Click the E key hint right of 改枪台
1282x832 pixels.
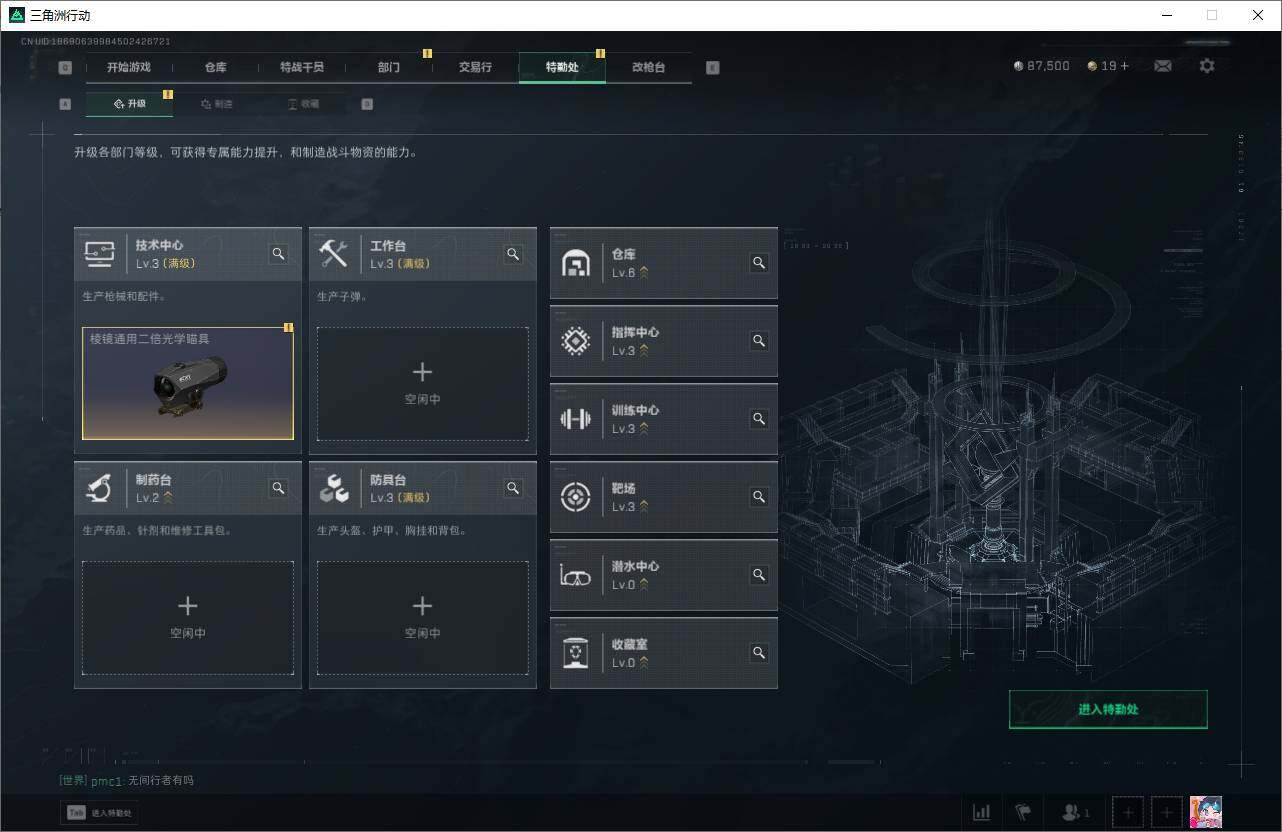(712, 68)
